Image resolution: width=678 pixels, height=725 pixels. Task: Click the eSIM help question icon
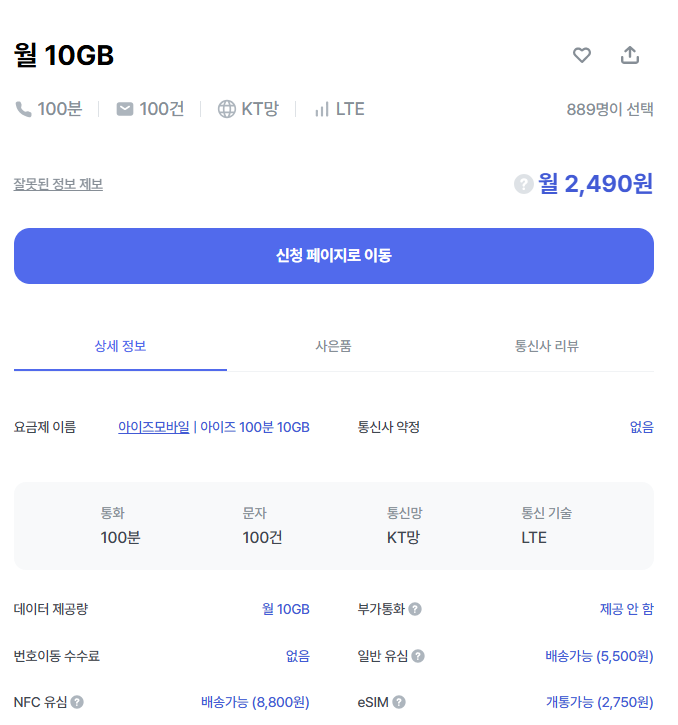pyautogui.click(x=399, y=702)
